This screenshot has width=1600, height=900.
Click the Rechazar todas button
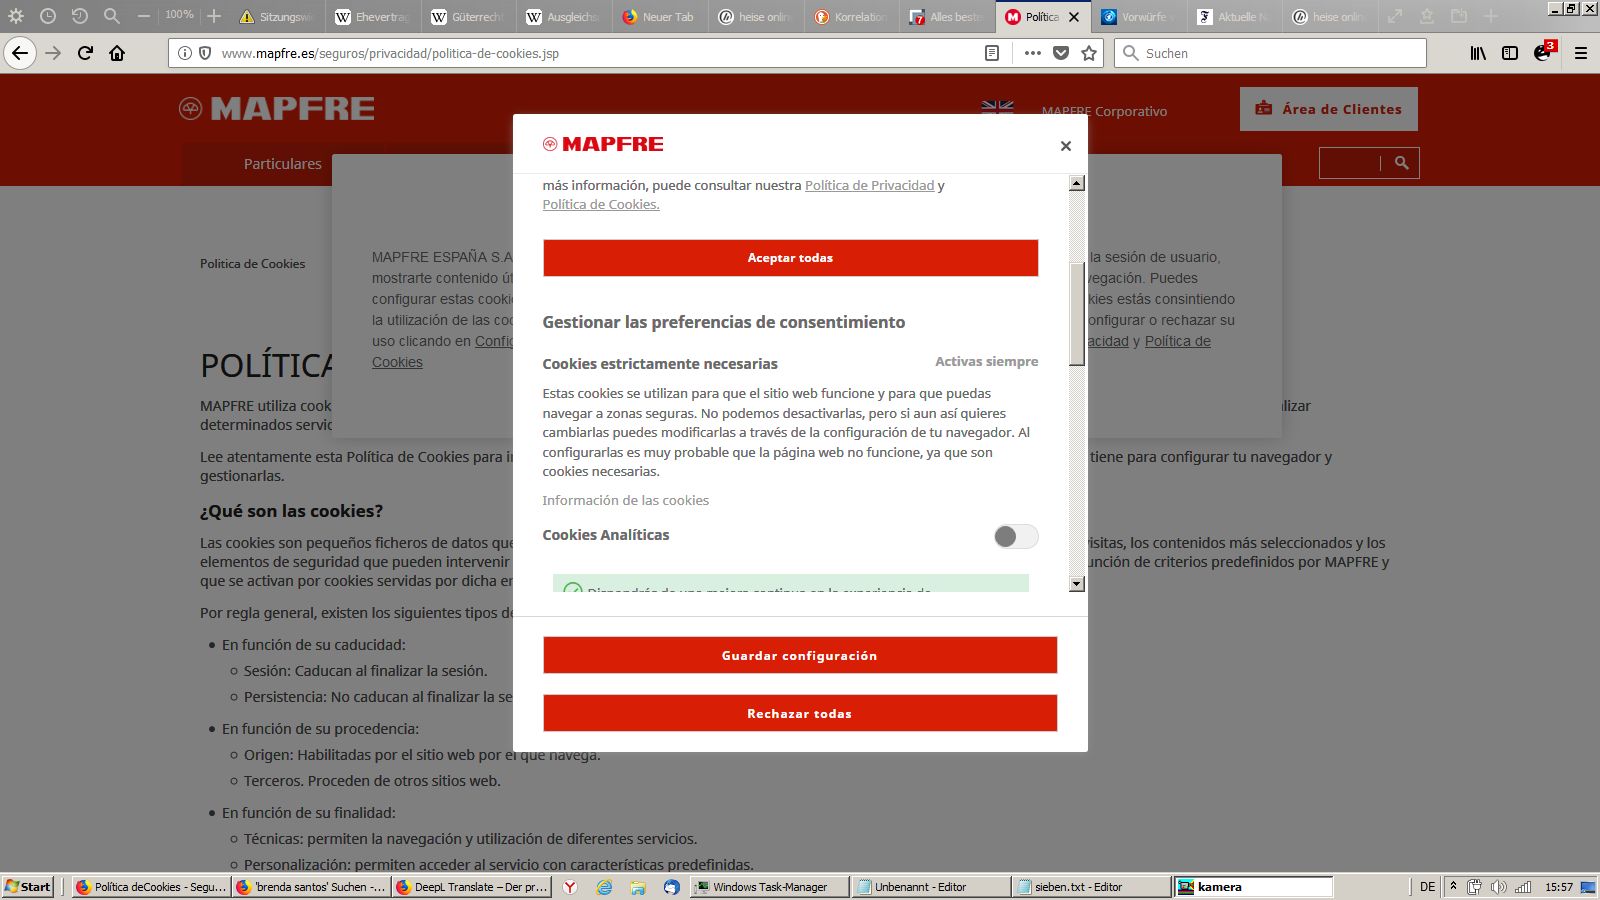point(799,713)
